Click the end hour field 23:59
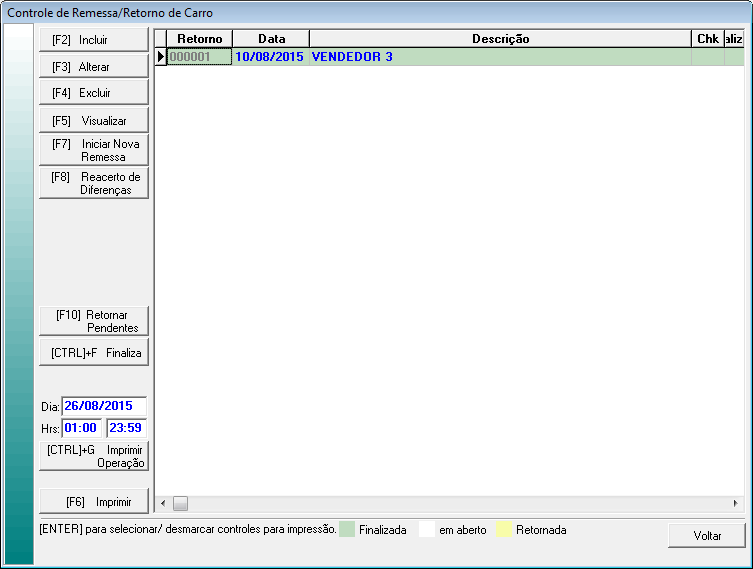 coord(126,428)
